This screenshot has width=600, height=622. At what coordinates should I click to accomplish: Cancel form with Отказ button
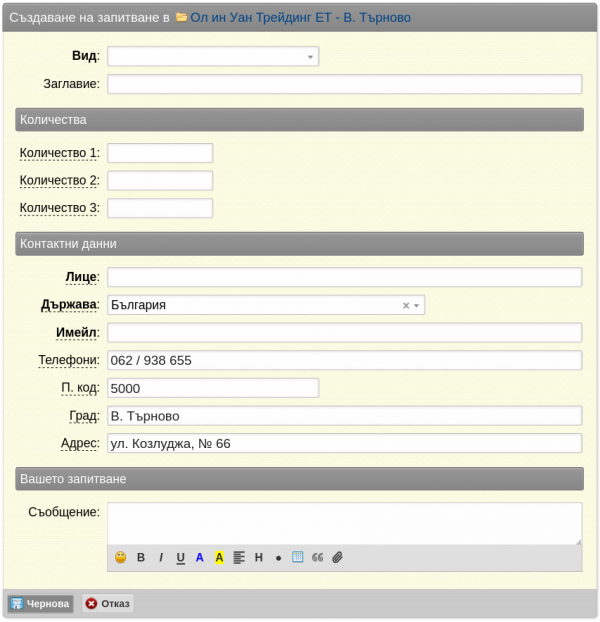pos(107,604)
